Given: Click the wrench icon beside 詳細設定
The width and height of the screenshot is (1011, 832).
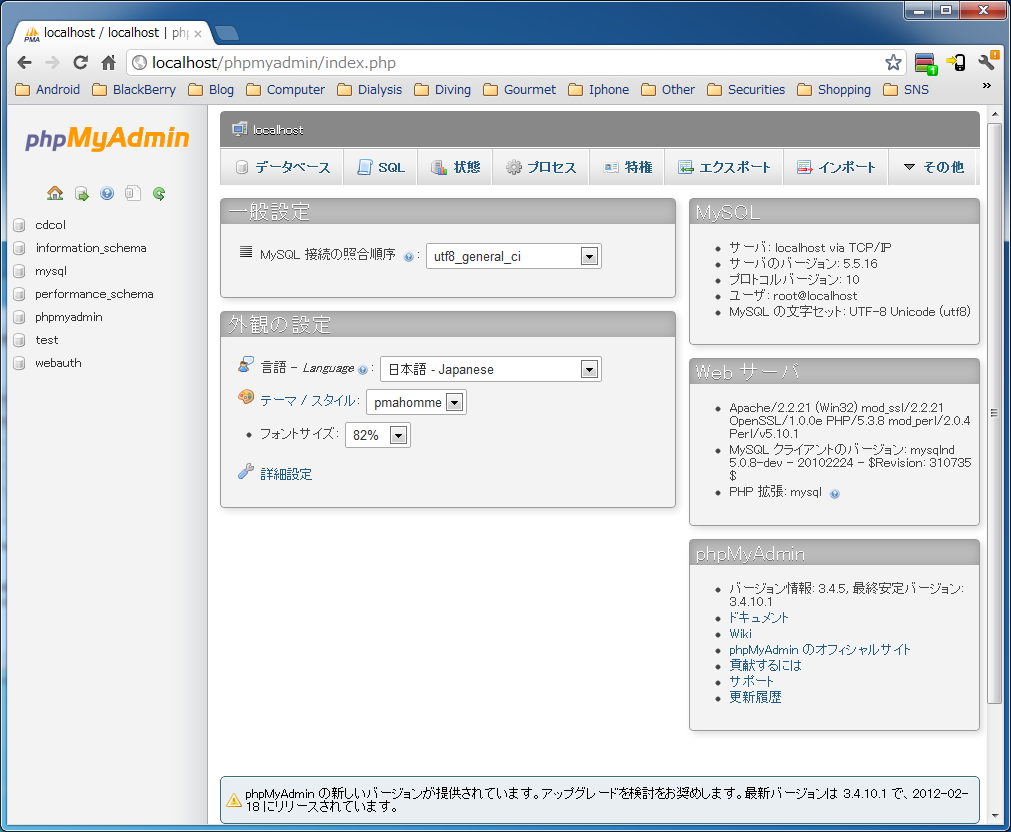Looking at the screenshot, I should click(x=246, y=471).
